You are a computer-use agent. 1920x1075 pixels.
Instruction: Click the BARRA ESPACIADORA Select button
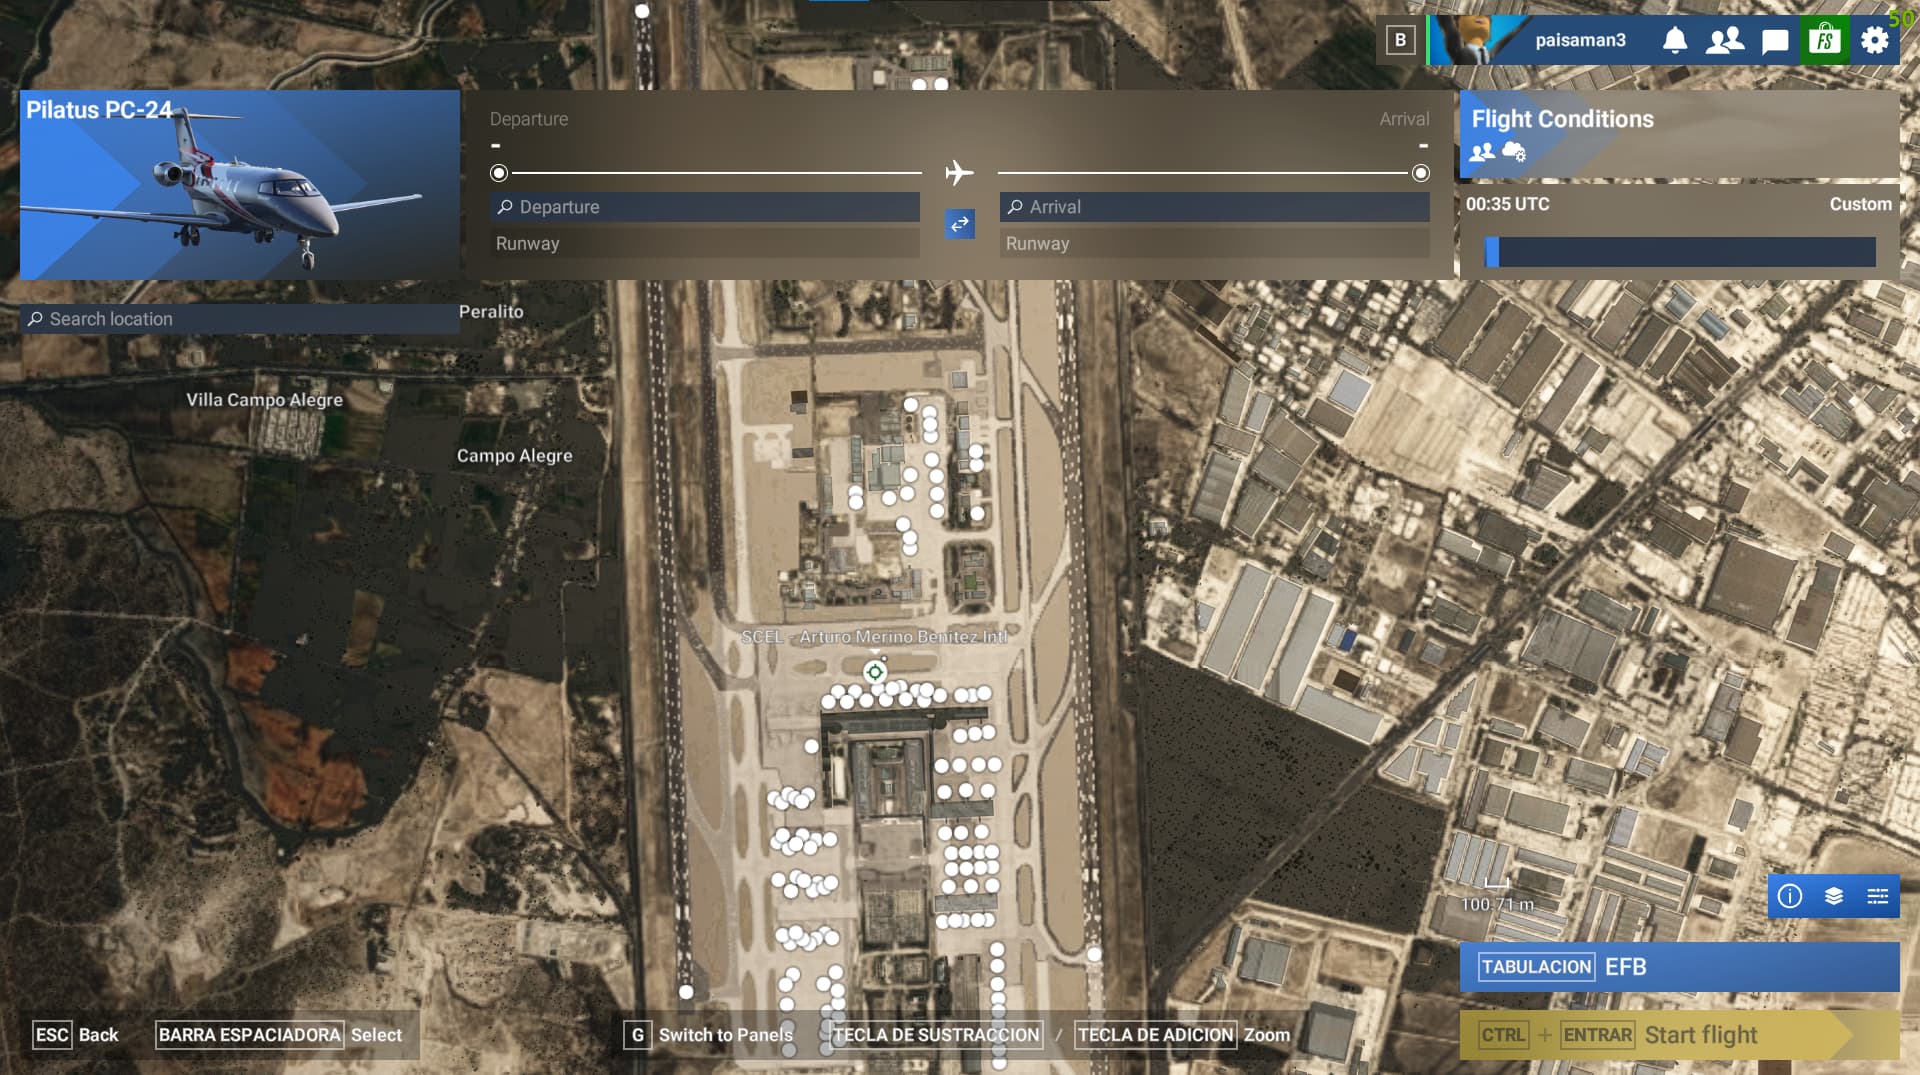(279, 1035)
